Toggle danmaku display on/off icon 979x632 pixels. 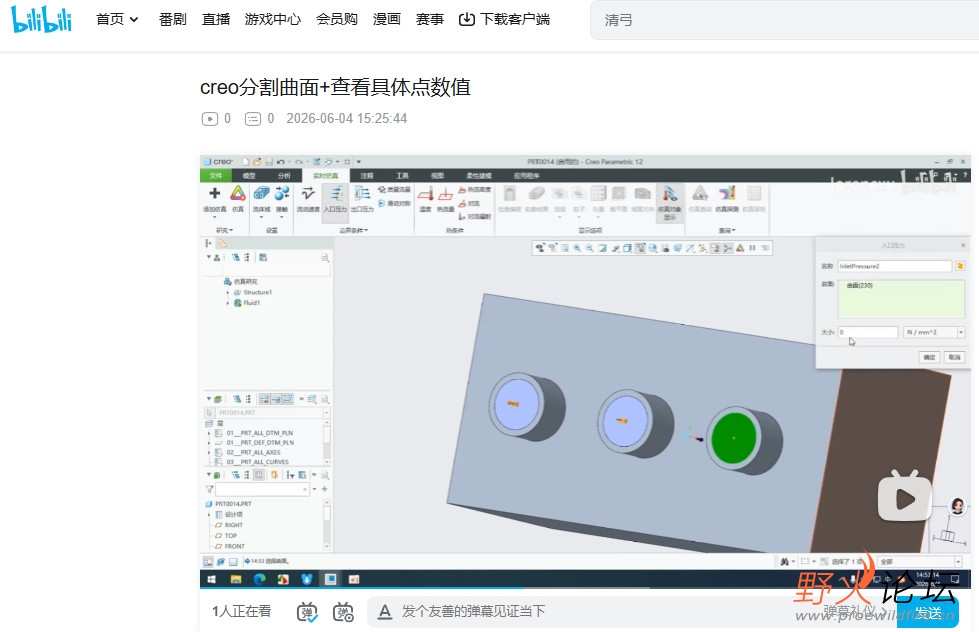307,611
